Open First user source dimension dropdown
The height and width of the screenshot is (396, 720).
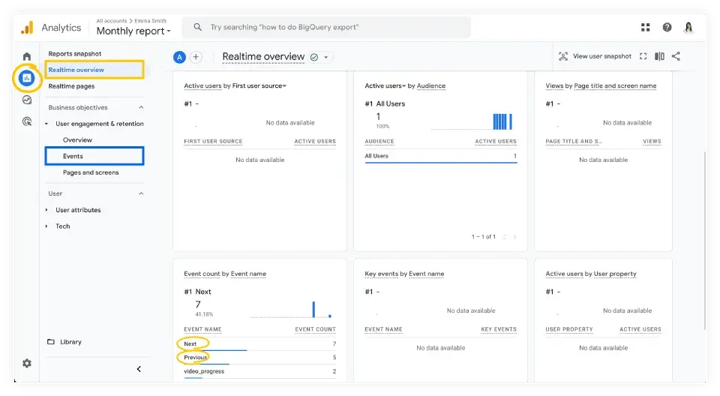coord(259,86)
